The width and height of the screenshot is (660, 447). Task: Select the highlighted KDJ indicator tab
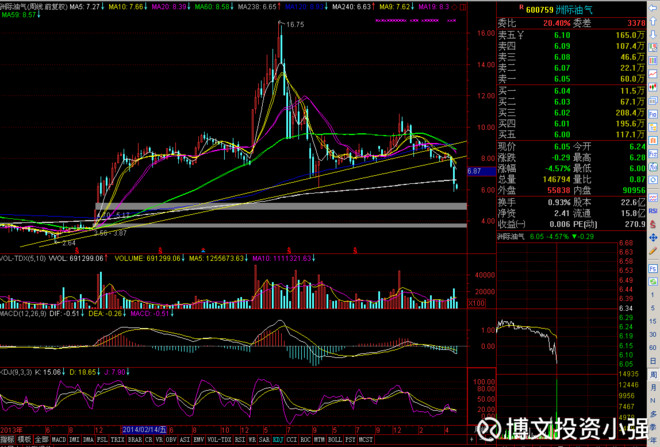[x=278, y=440]
